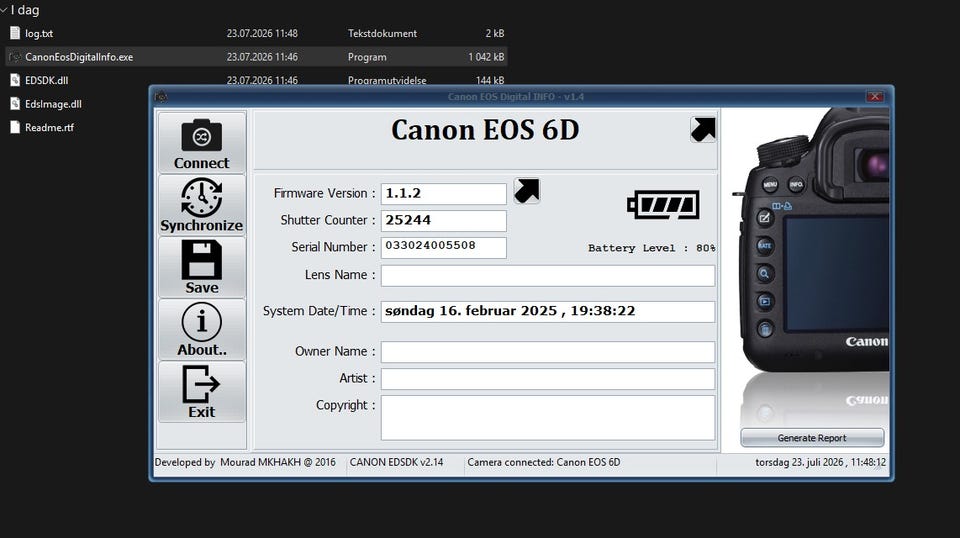This screenshot has height=538, width=960.
Task: Click the battery level indicator icon
Action: (x=663, y=204)
